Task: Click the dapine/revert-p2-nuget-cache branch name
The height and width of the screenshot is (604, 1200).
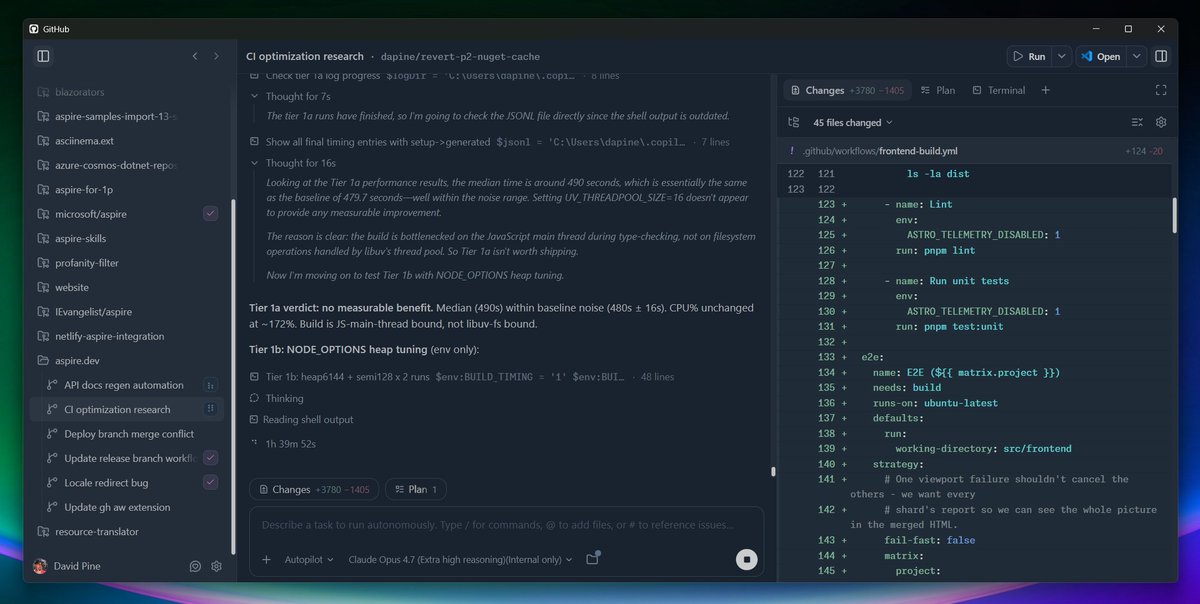Action: (x=461, y=56)
